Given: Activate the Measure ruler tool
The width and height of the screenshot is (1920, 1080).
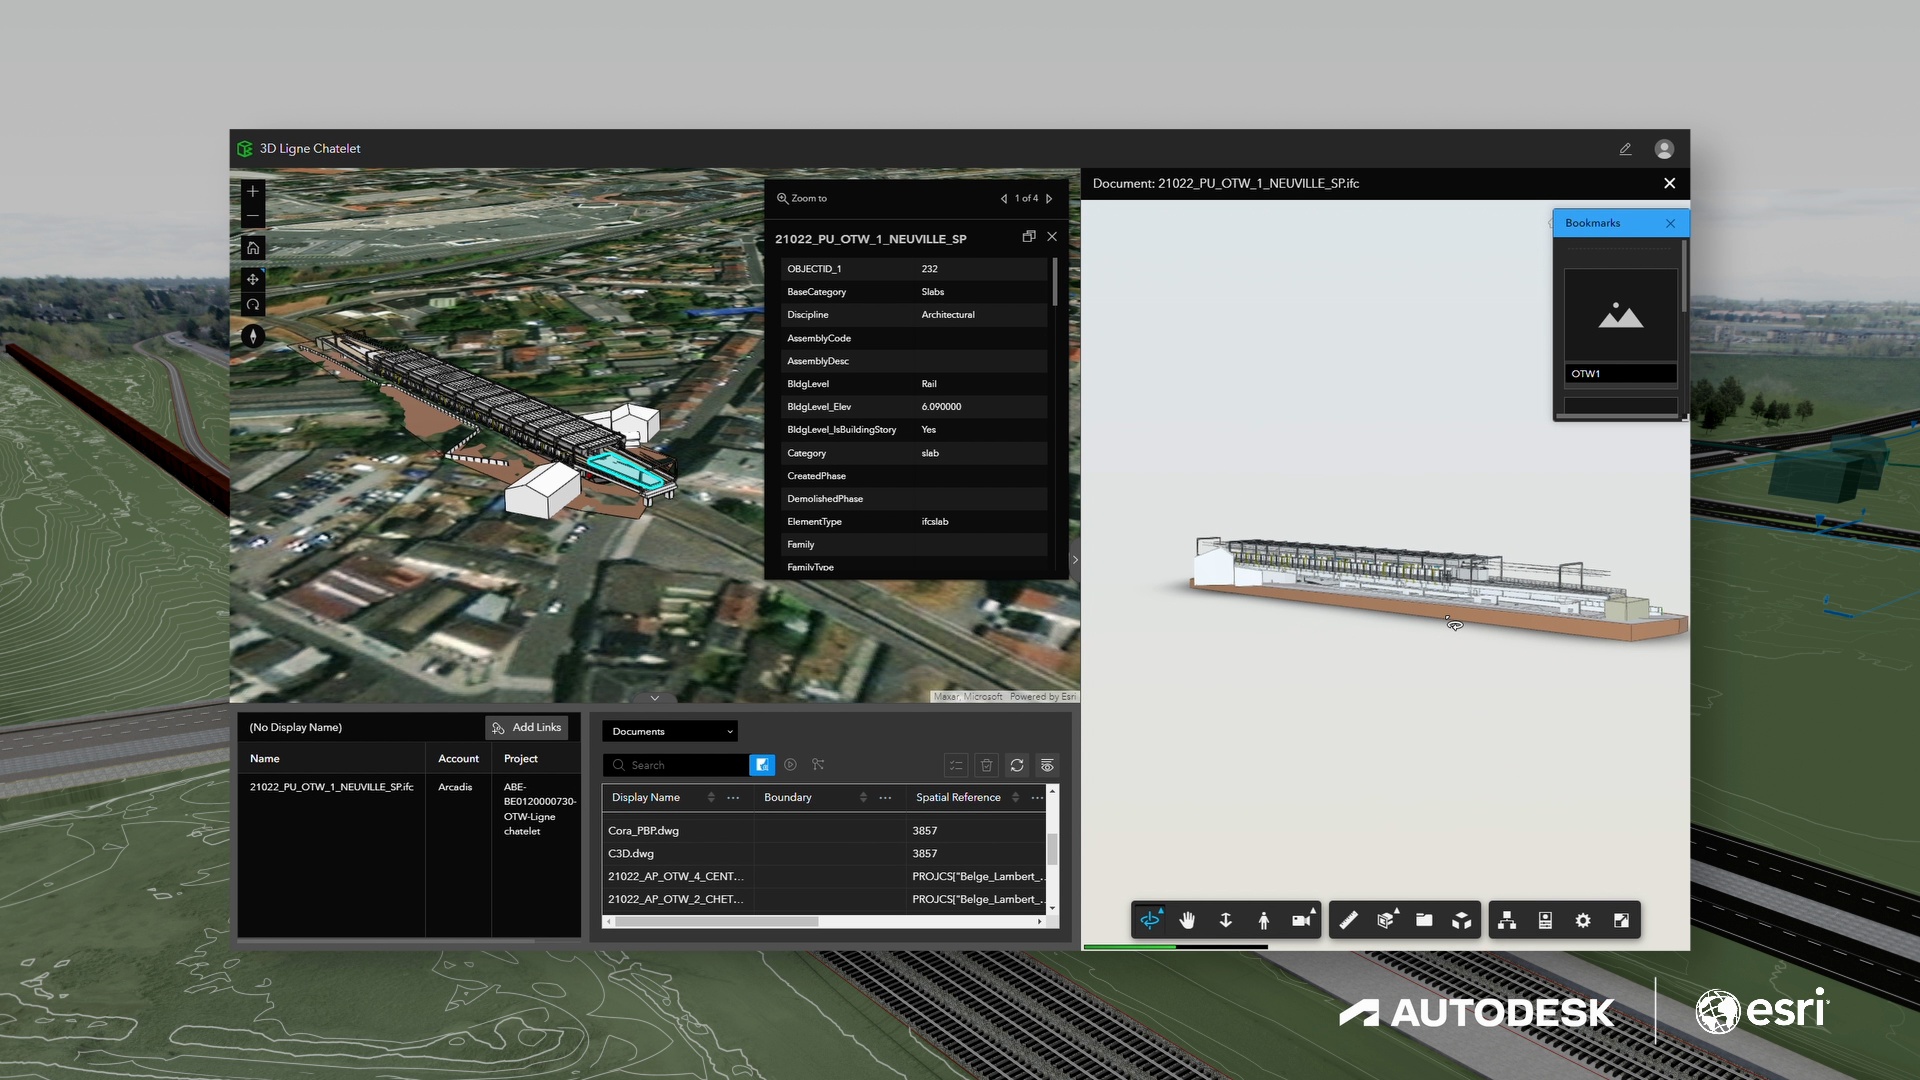Looking at the screenshot, I should pos(1348,920).
